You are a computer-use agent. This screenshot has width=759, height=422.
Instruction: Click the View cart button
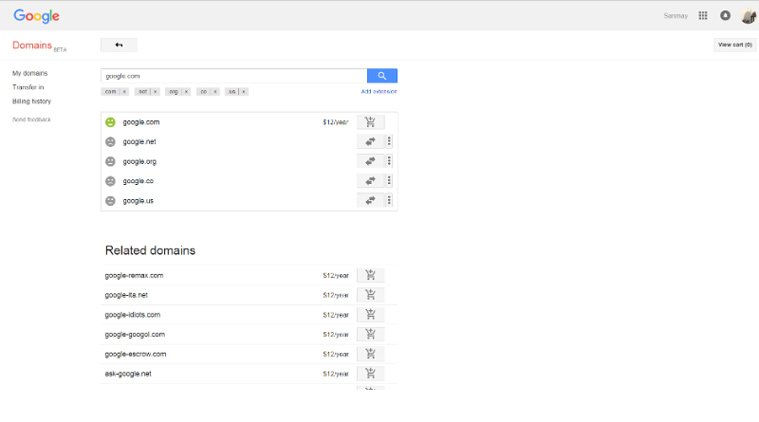734,45
